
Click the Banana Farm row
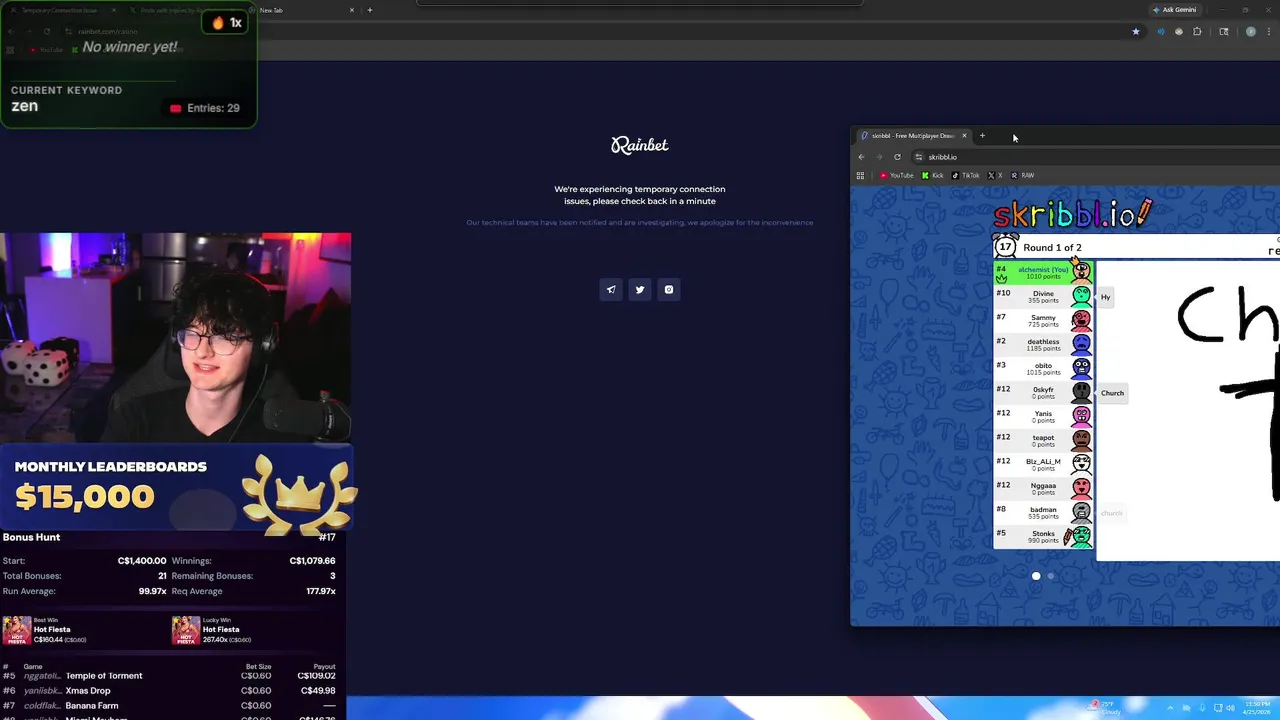pyautogui.click(x=170, y=706)
